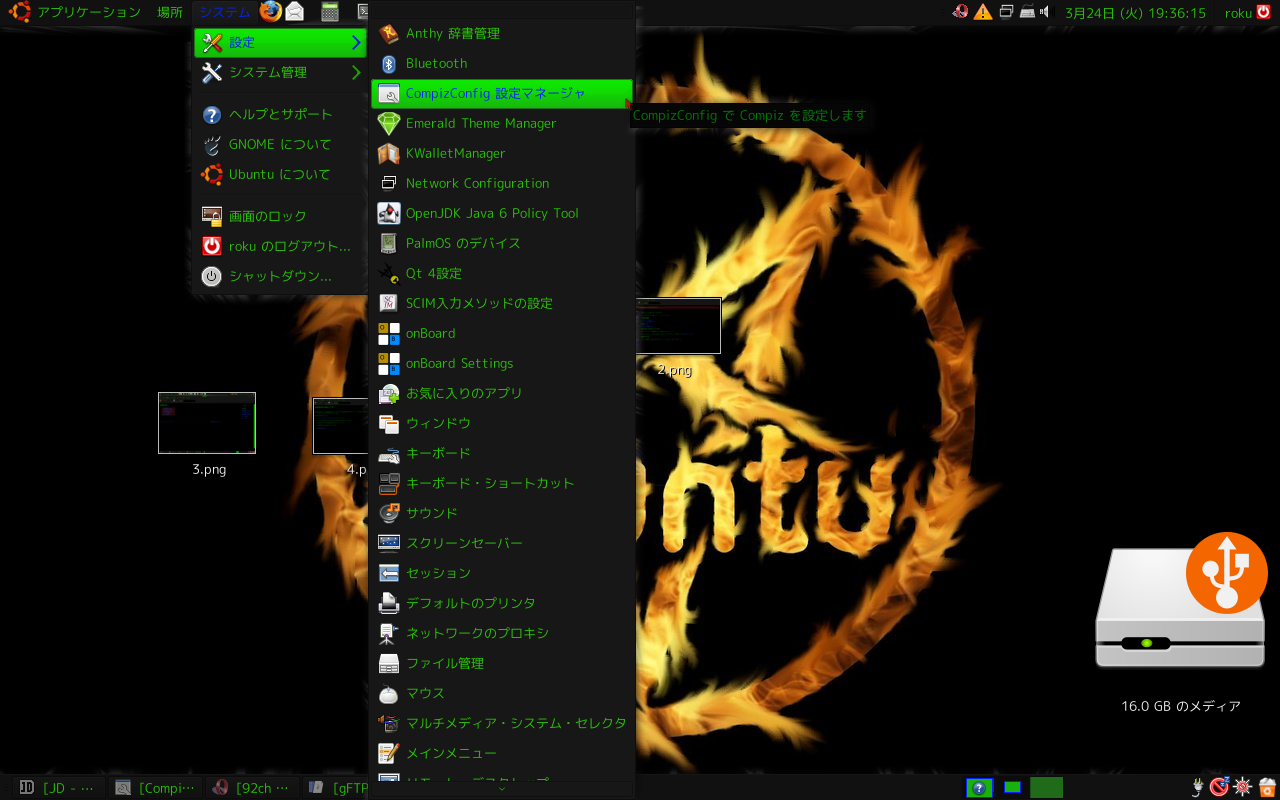Viewport: 1280px width, 800px height.
Task: Open デフォルトのプリンタ
Action: (x=502, y=604)
